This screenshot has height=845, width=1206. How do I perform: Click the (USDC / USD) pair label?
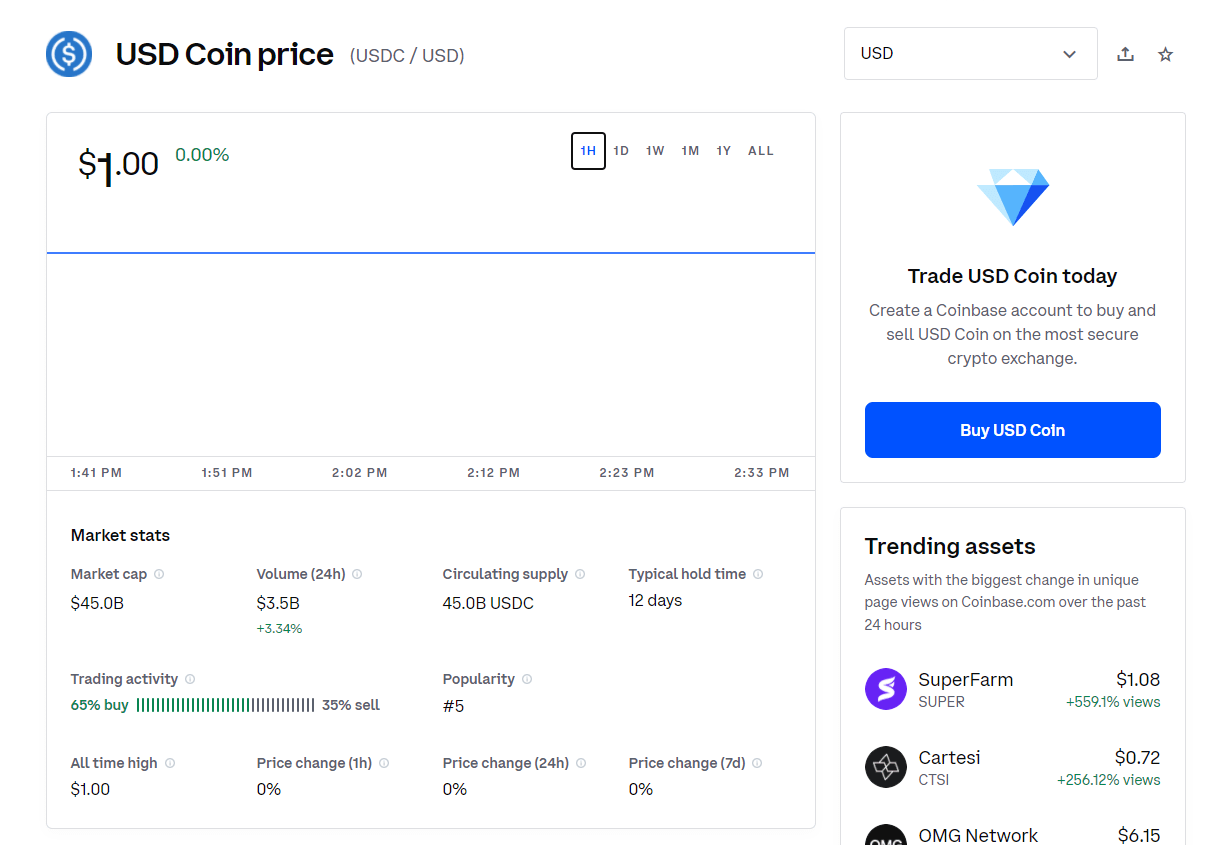point(407,56)
